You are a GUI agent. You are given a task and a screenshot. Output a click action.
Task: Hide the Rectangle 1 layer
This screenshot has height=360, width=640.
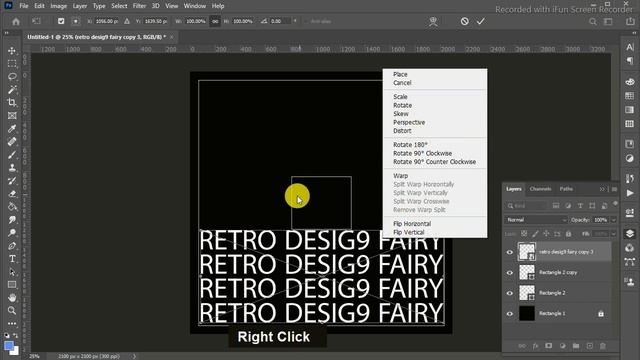click(509, 313)
